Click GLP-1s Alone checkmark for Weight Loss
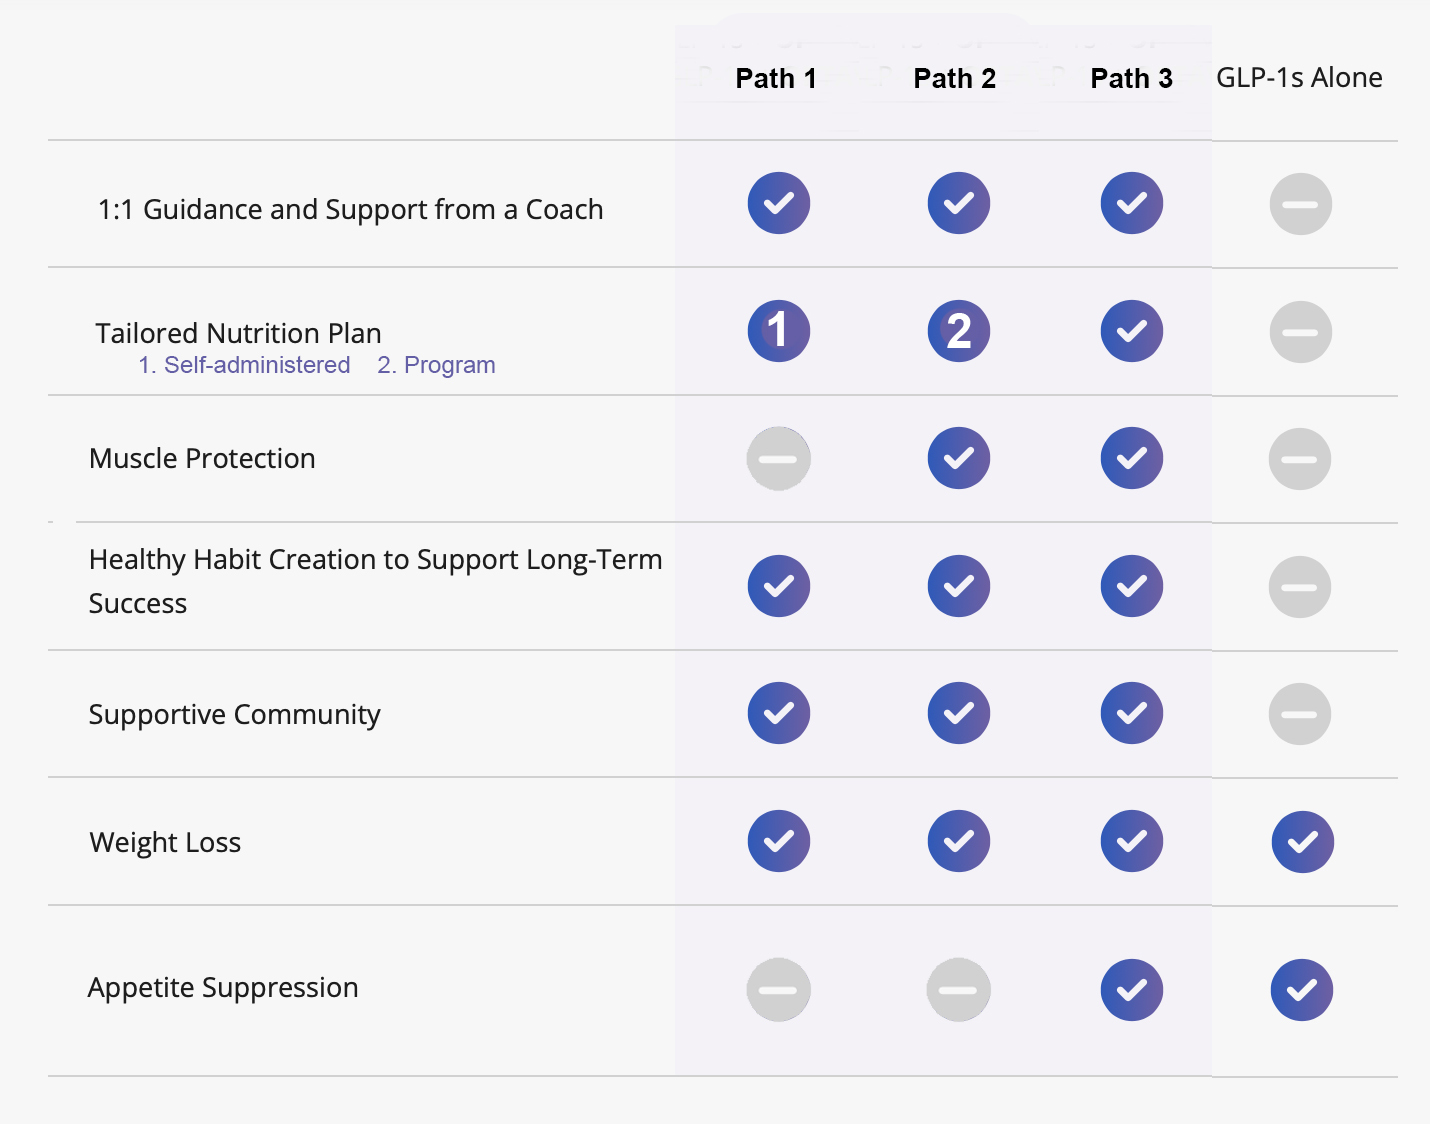 tap(1302, 842)
